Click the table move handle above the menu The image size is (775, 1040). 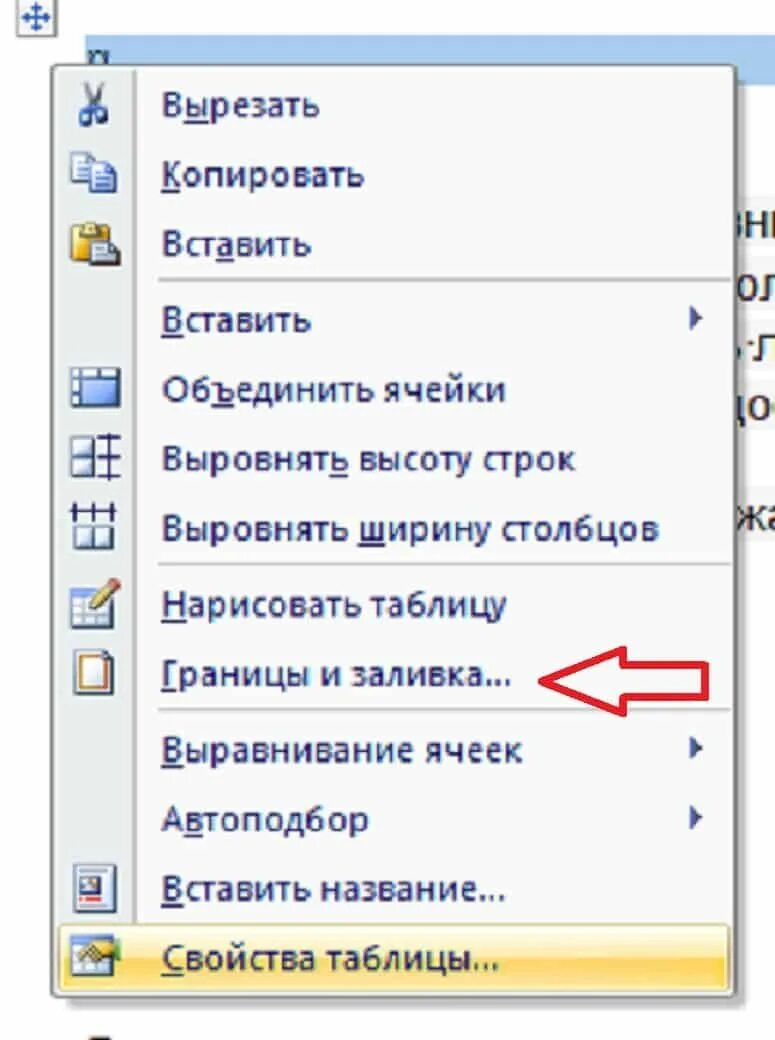[36, 18]
